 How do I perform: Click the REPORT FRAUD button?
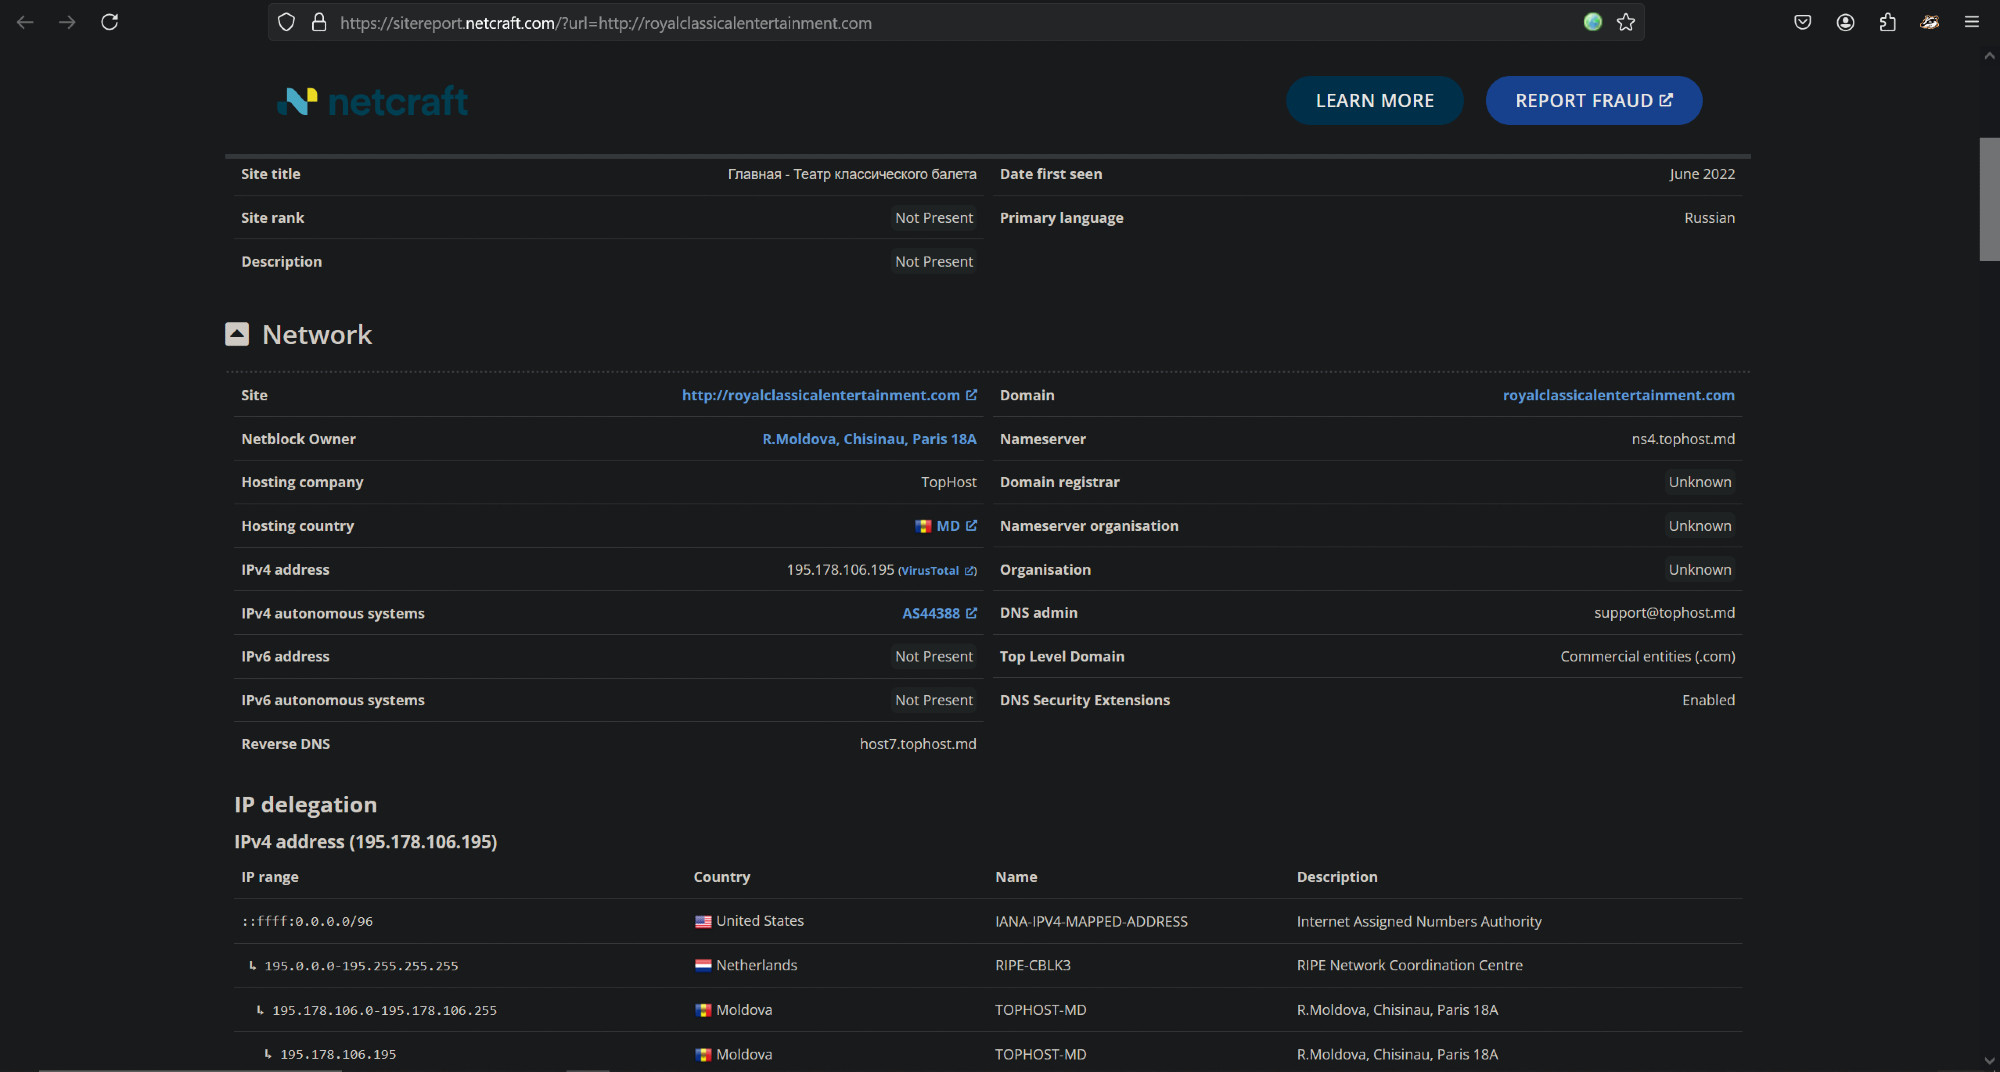1594,100
